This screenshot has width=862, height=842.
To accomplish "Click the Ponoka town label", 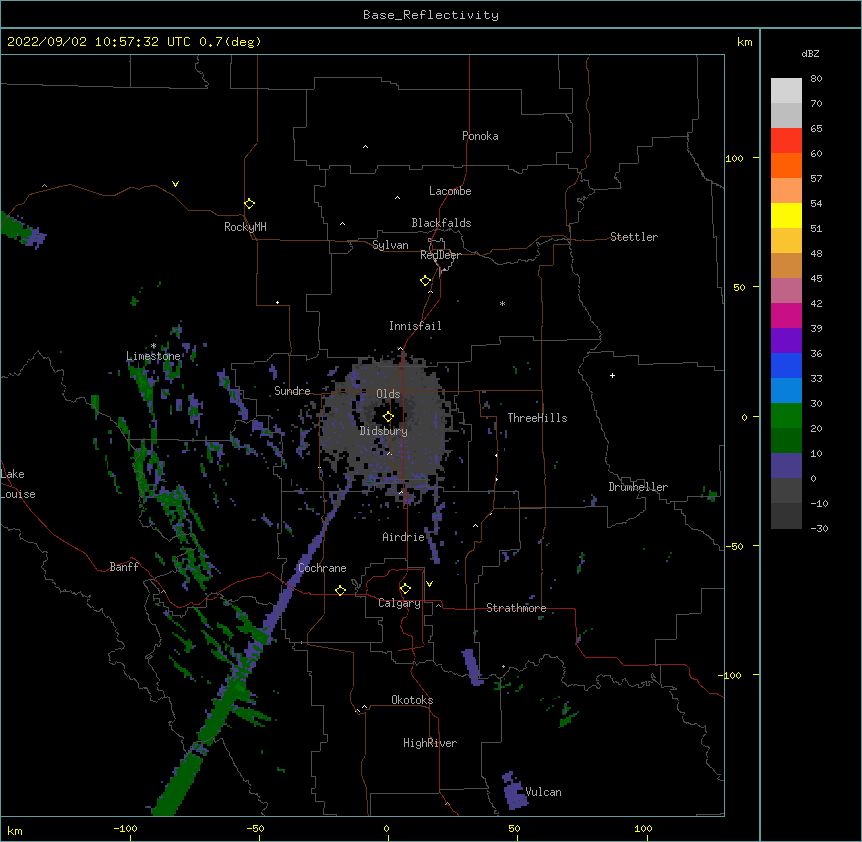I will tap(480, 136).
